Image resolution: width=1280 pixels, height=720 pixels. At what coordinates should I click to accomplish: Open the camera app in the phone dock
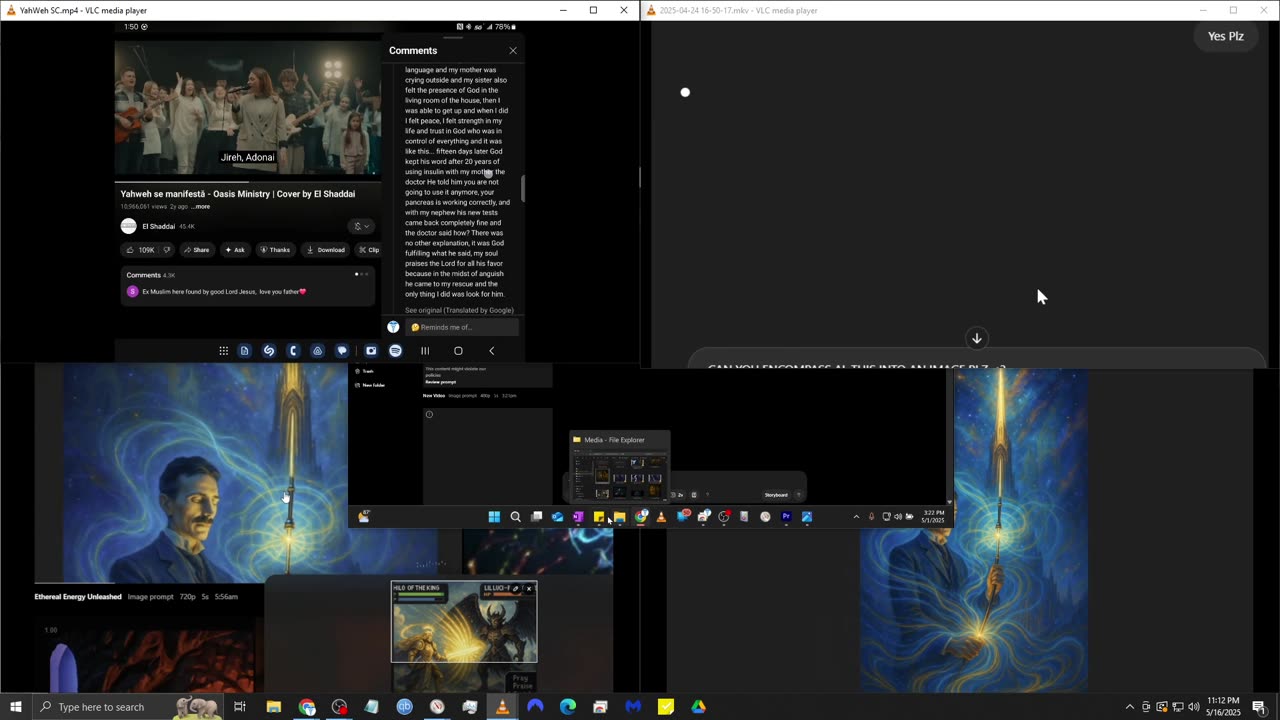point(371,351)
